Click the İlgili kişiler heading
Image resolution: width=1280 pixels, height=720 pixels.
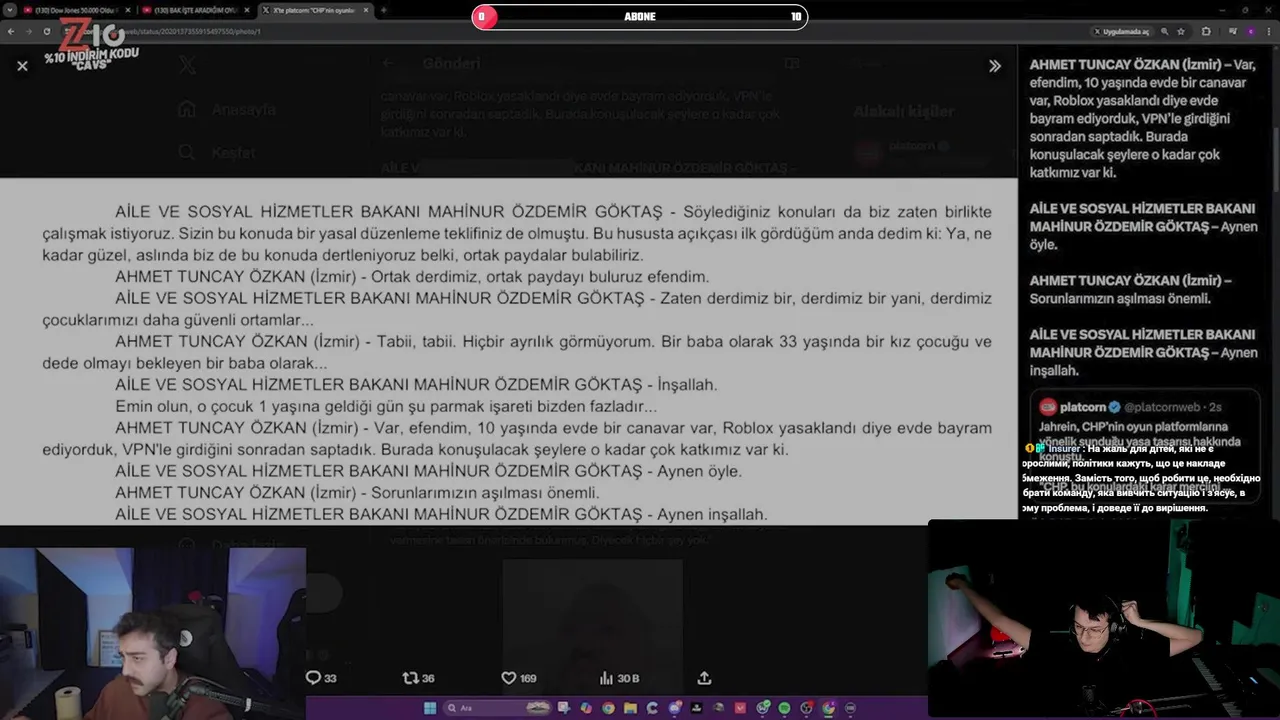pyautogui.click(x=903, y=111)
